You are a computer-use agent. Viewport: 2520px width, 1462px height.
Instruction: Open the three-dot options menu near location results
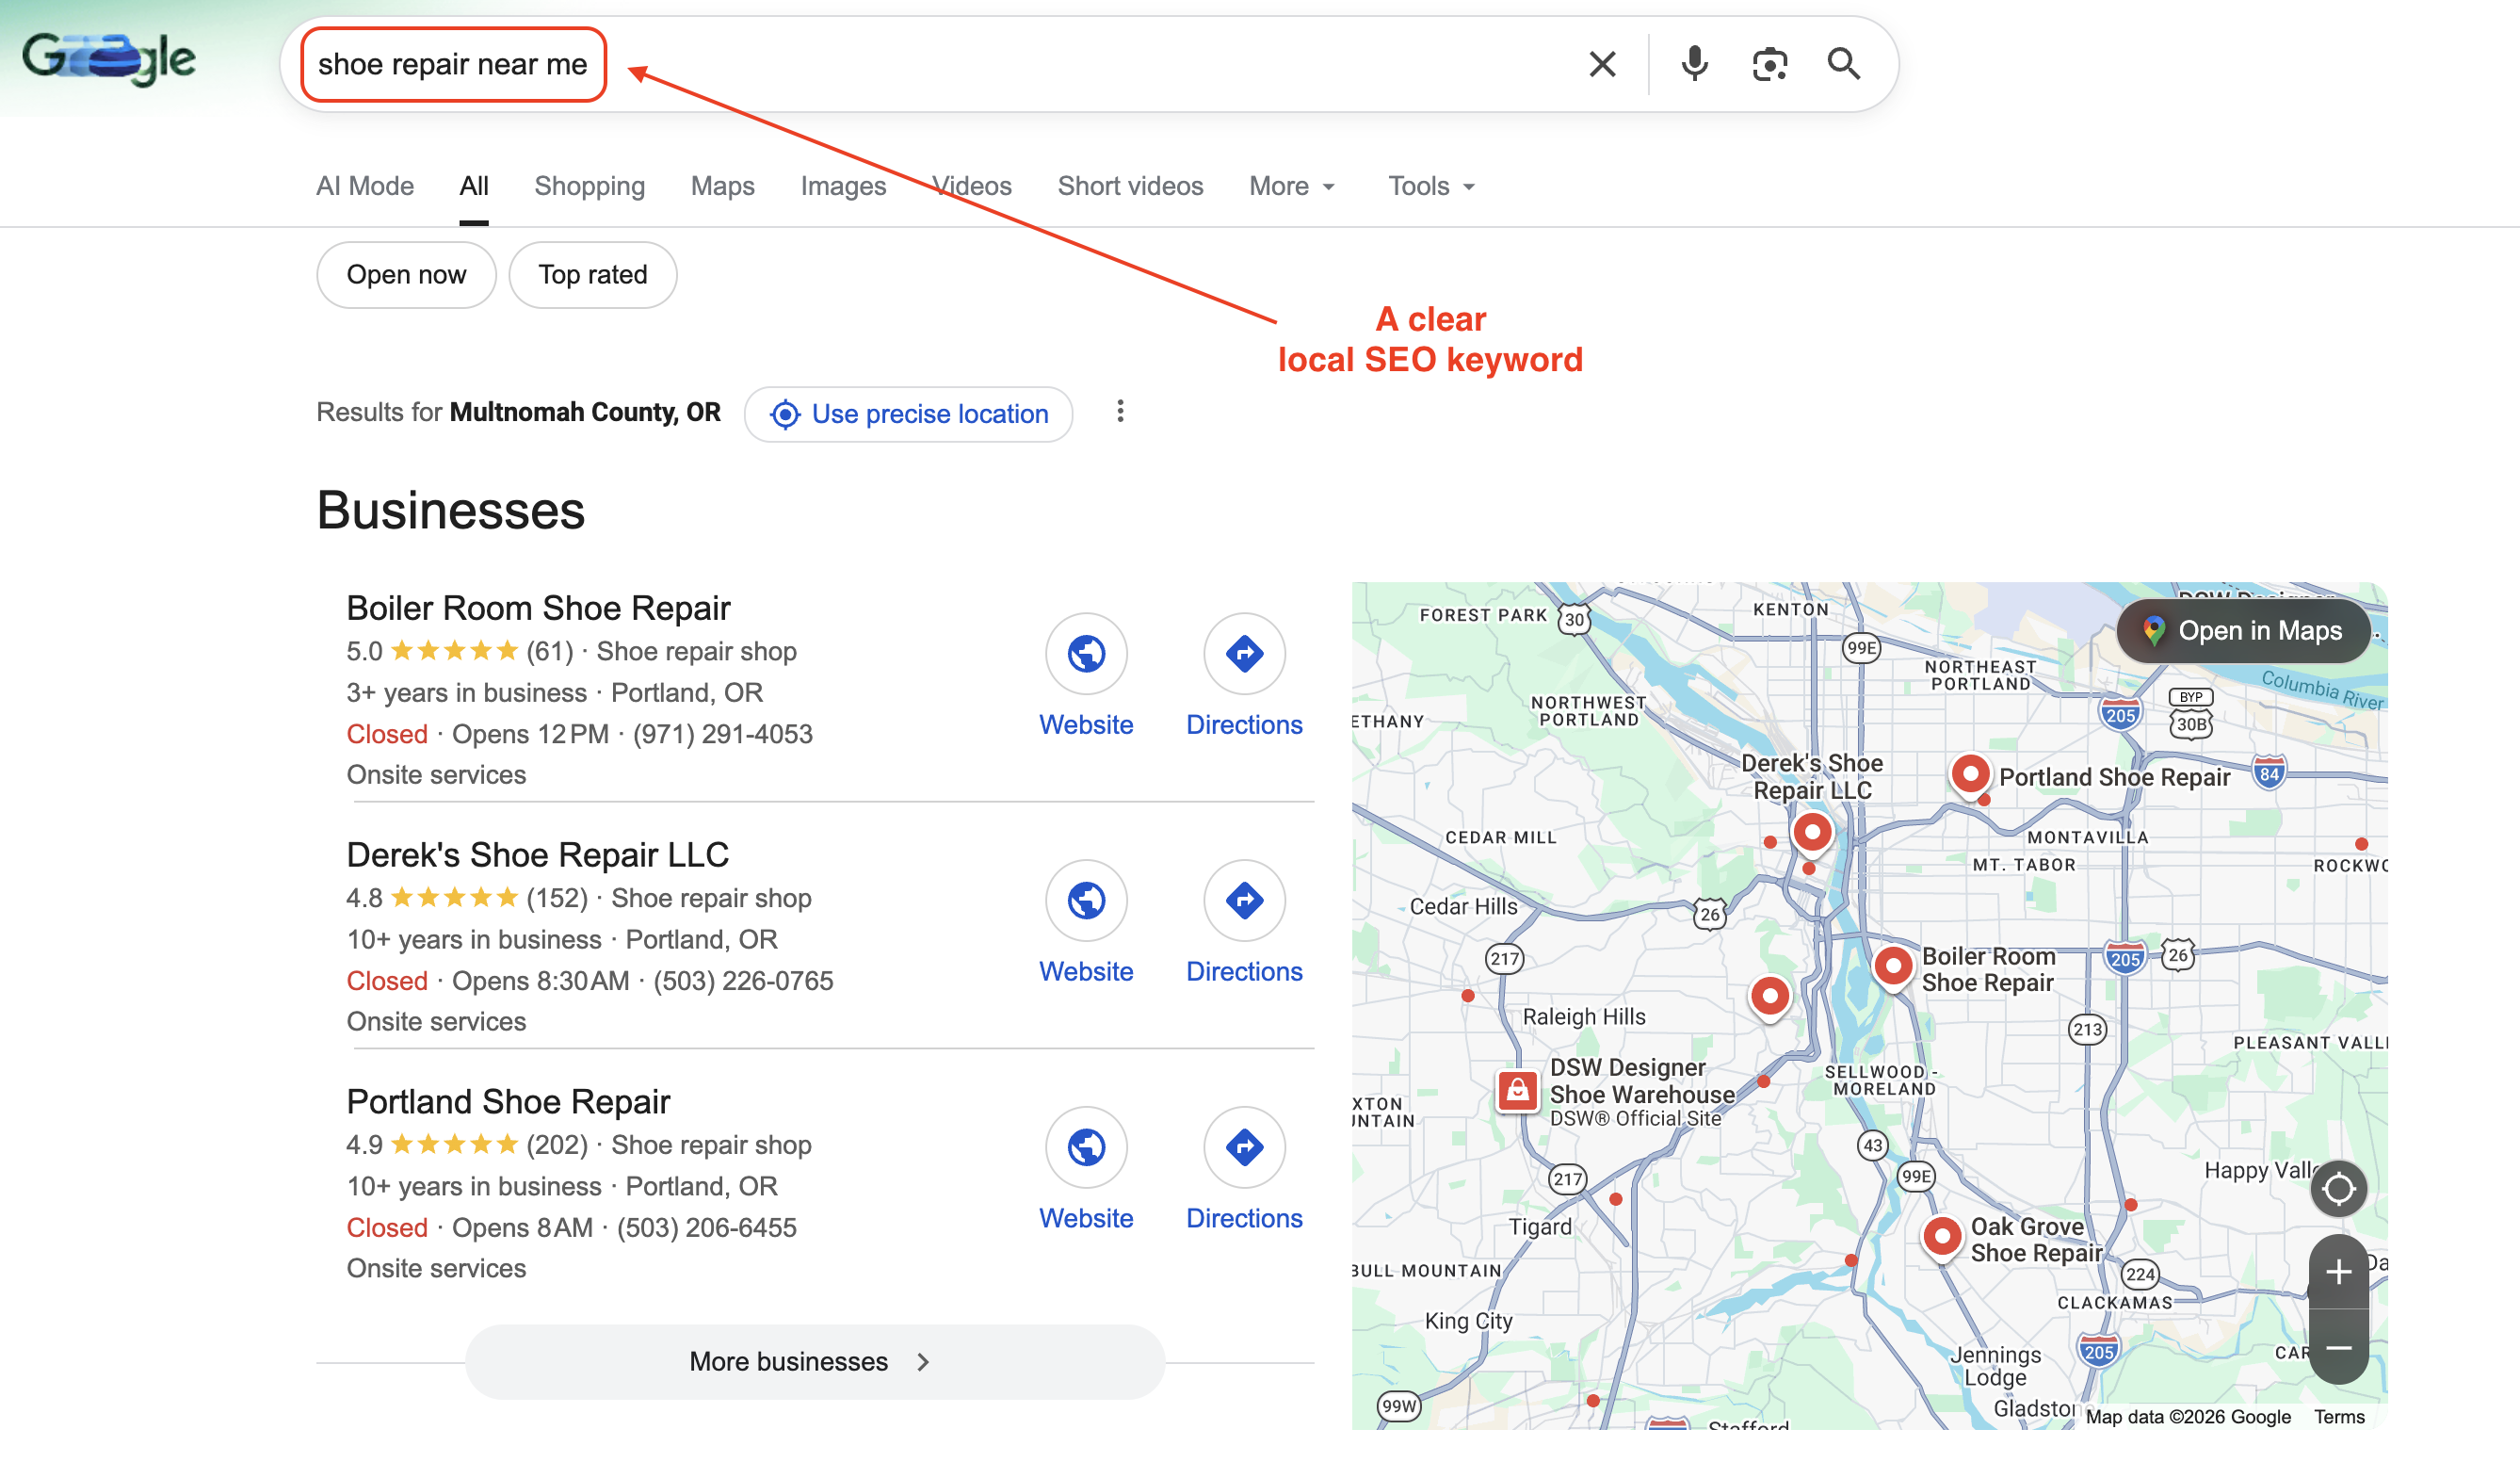tap(1120, 411)
